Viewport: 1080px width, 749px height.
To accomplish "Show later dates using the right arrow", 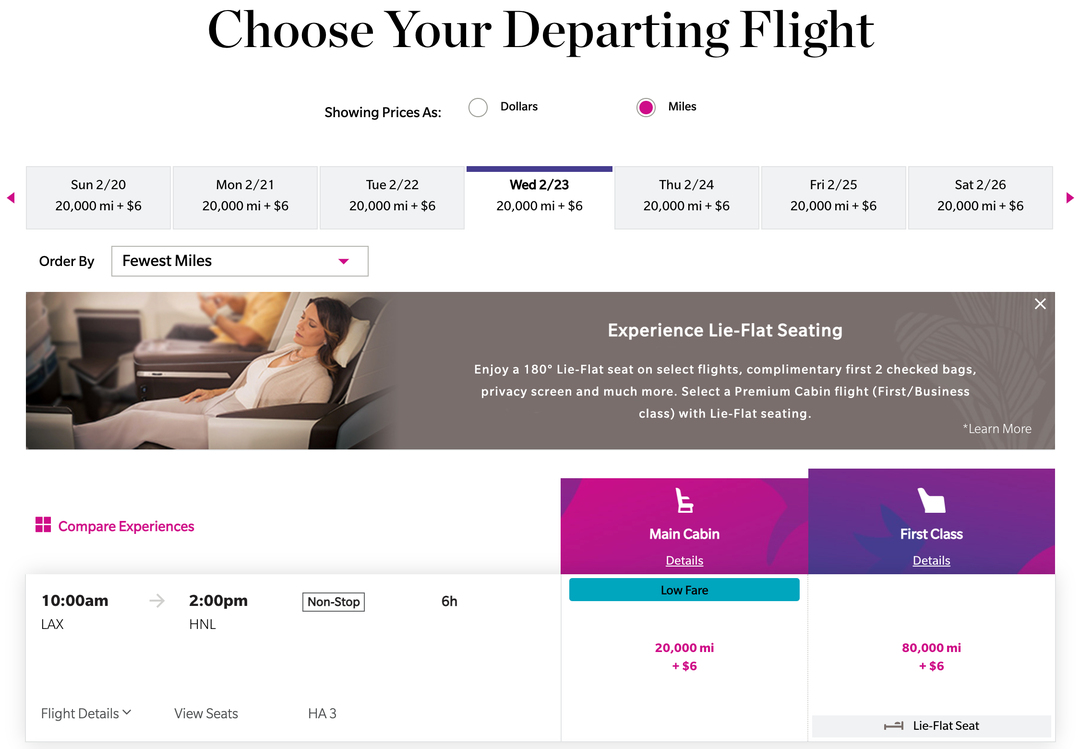I will [x=1069, y=198].
